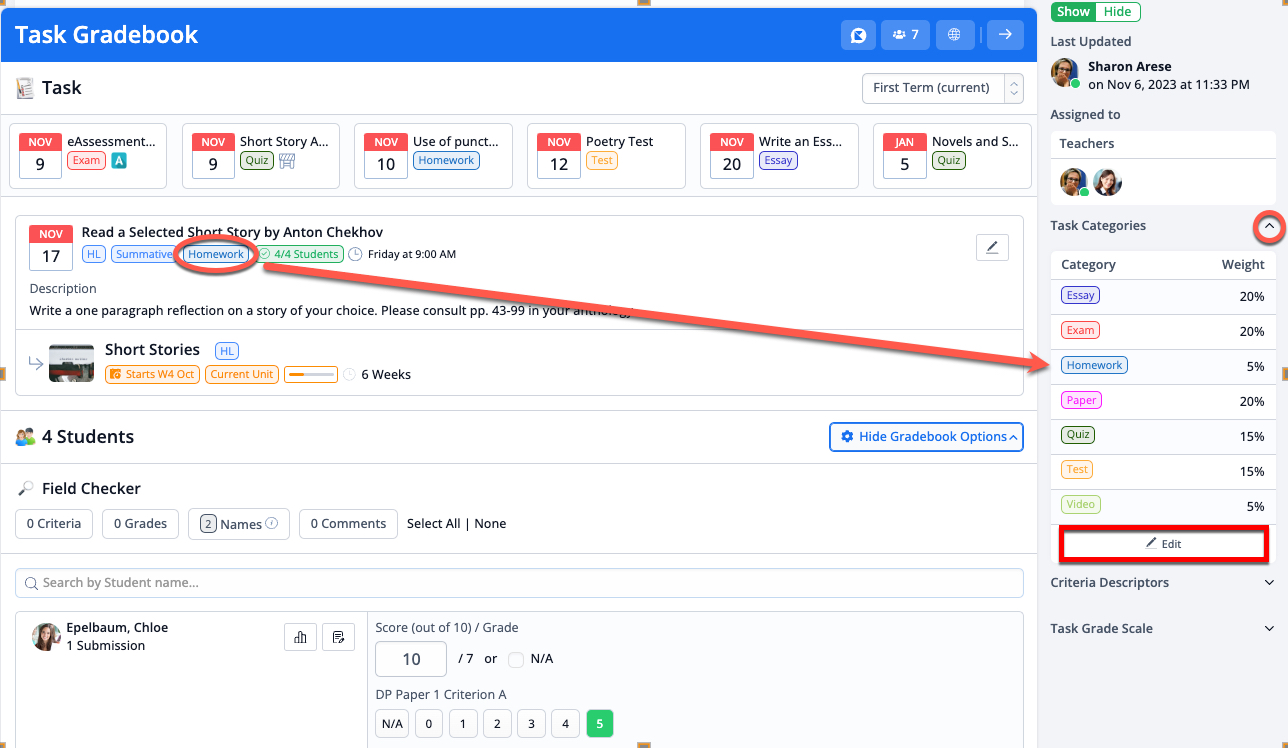
Task: Open Chloe Epelbaum's bar chart icon
Action: click(x=300, y=637)
